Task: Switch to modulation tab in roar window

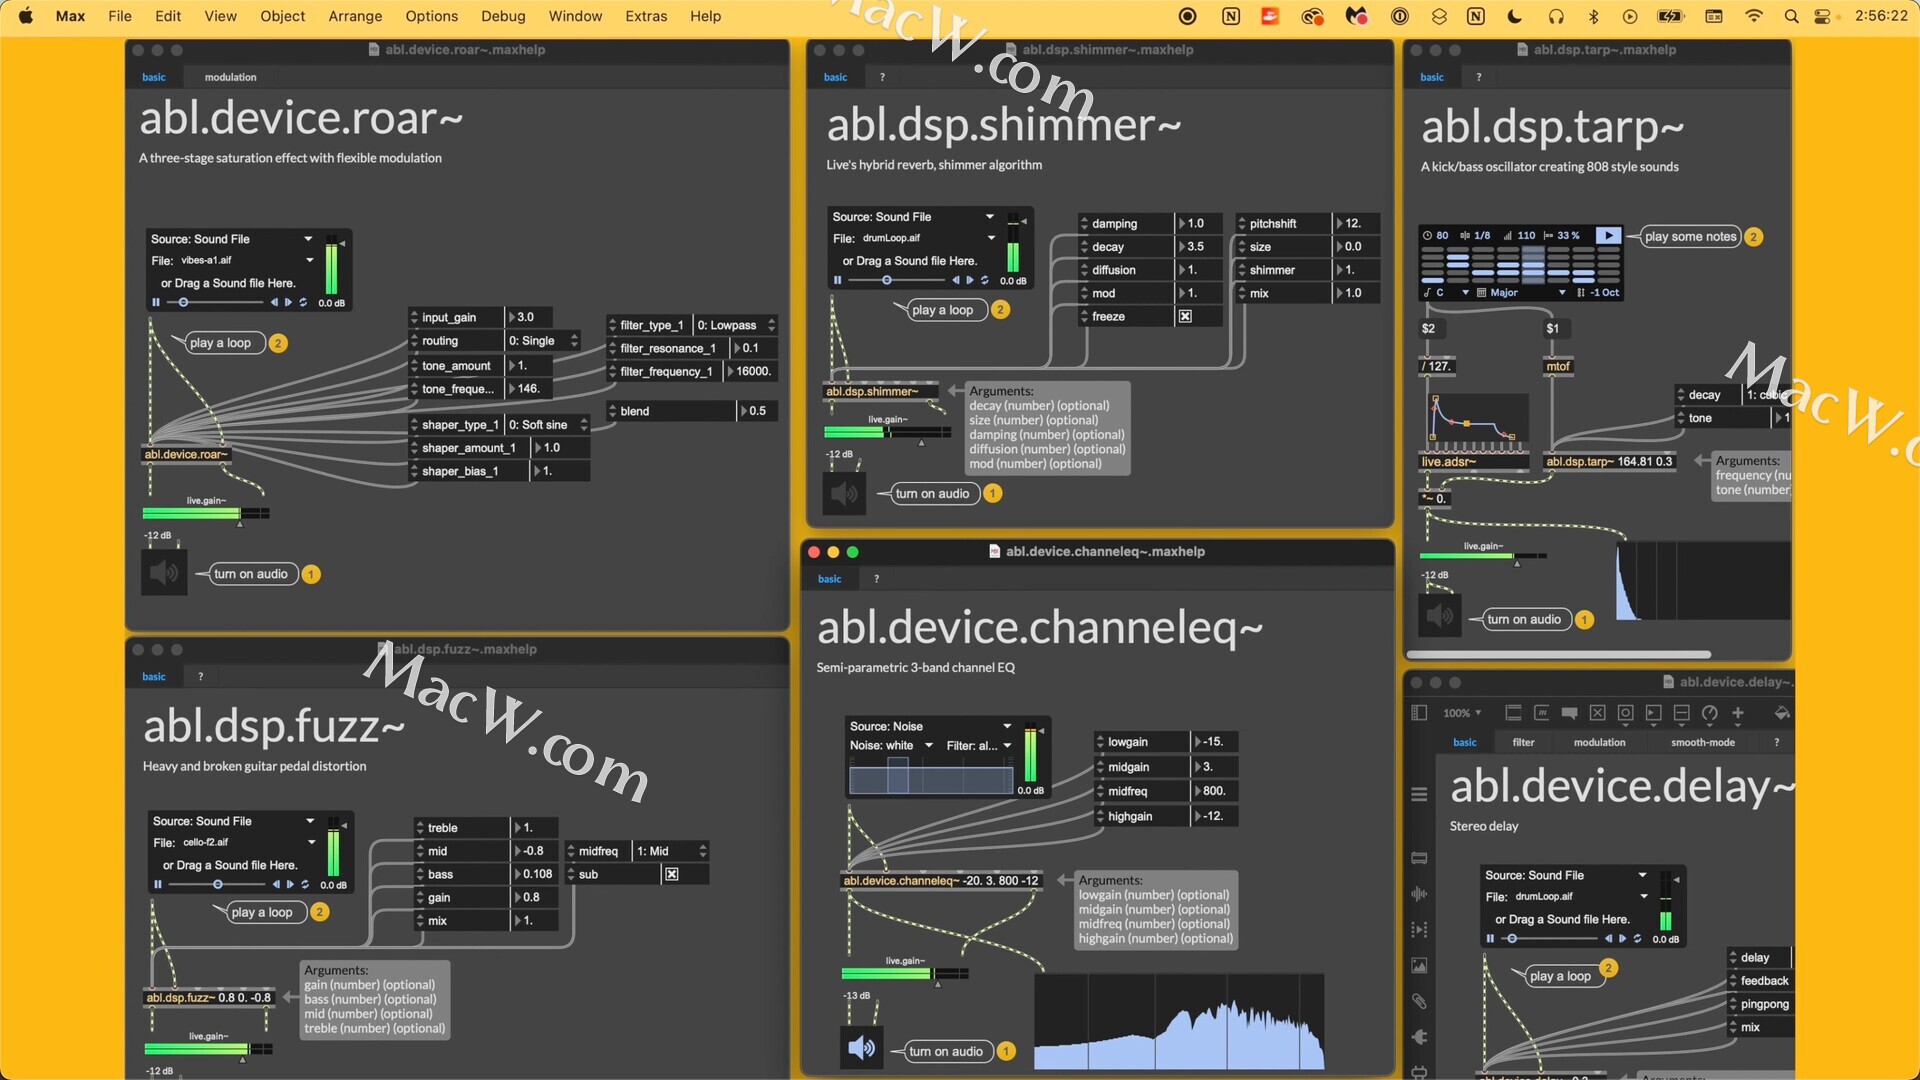Action: (x=230, y=77)
